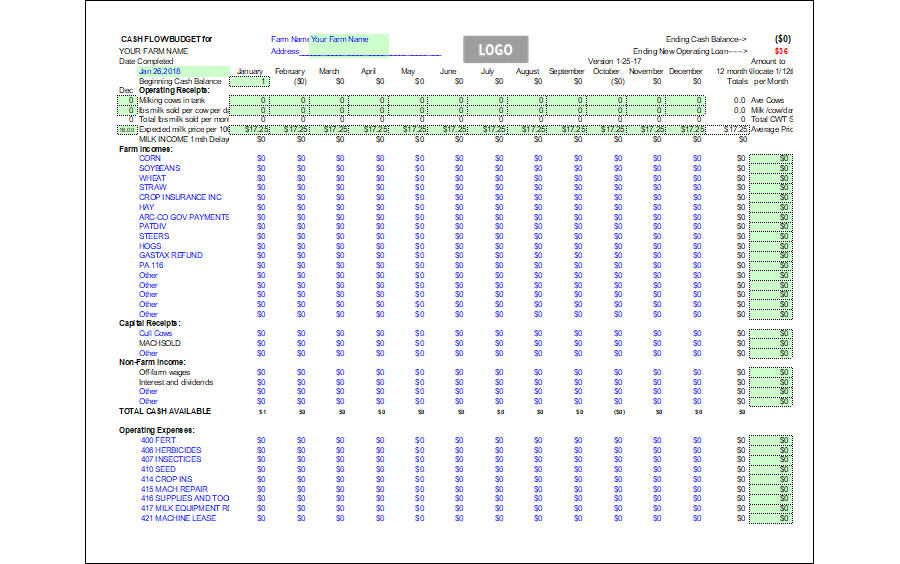Select the green per-month cell in 400 FERT row
Image resolution: width=900 pixels, height=564 pixels.
(771, 441)
